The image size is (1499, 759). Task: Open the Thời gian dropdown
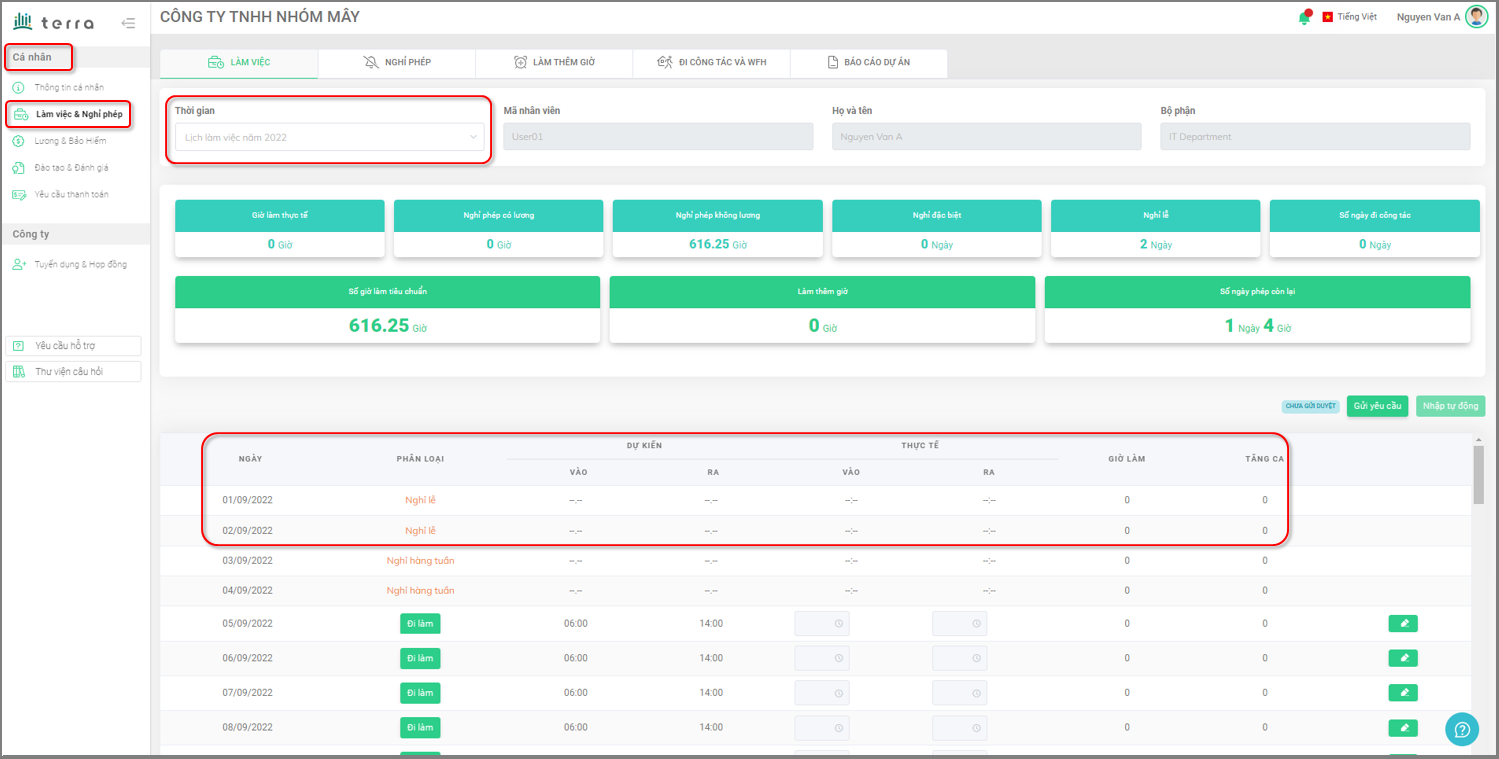click(x=328, y=137)
